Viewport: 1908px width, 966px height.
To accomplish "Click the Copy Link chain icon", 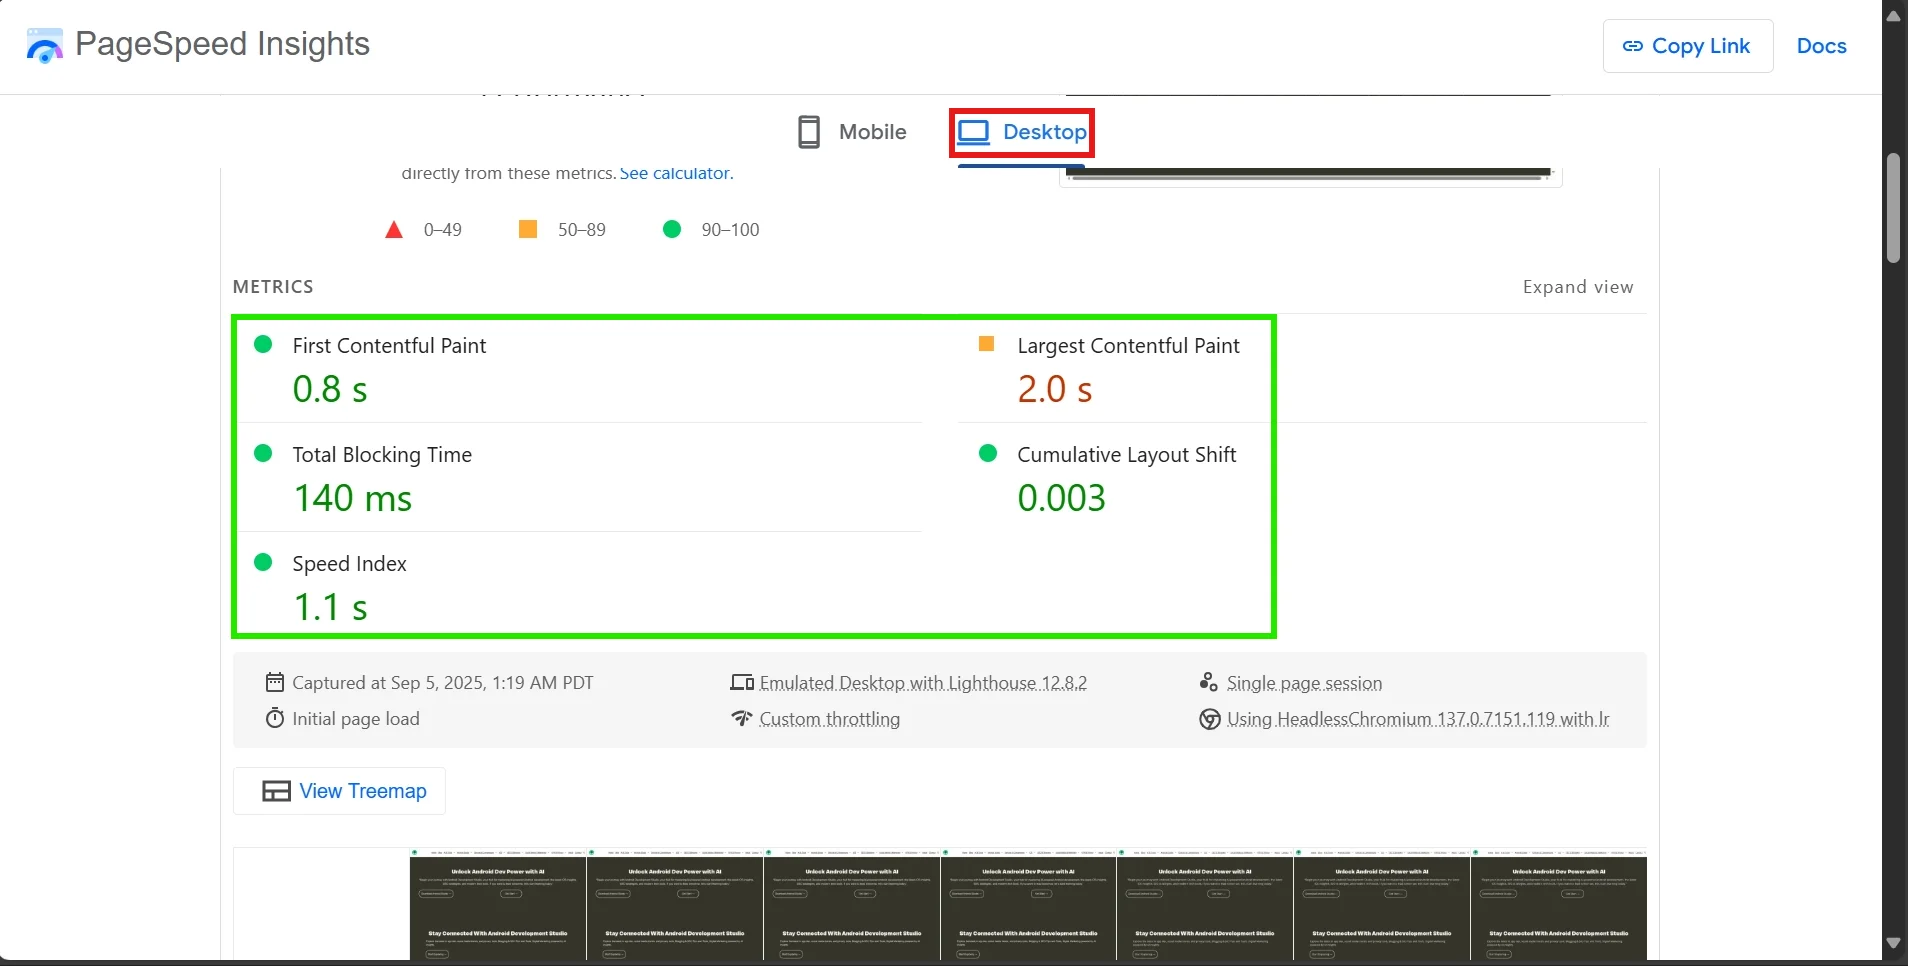I will click(1632, 46).
